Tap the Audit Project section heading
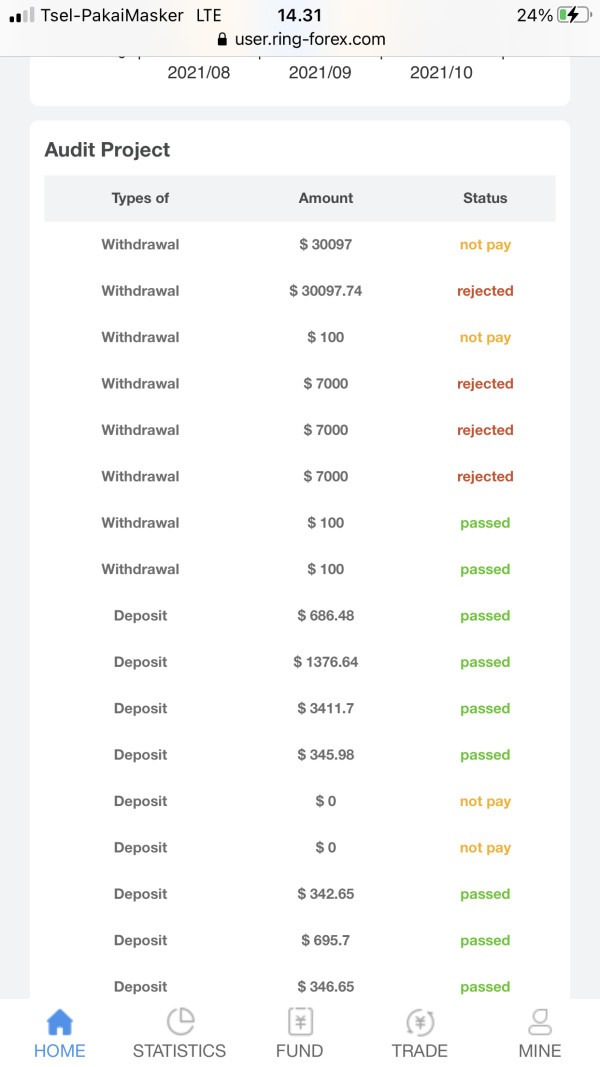 [107, 150]
